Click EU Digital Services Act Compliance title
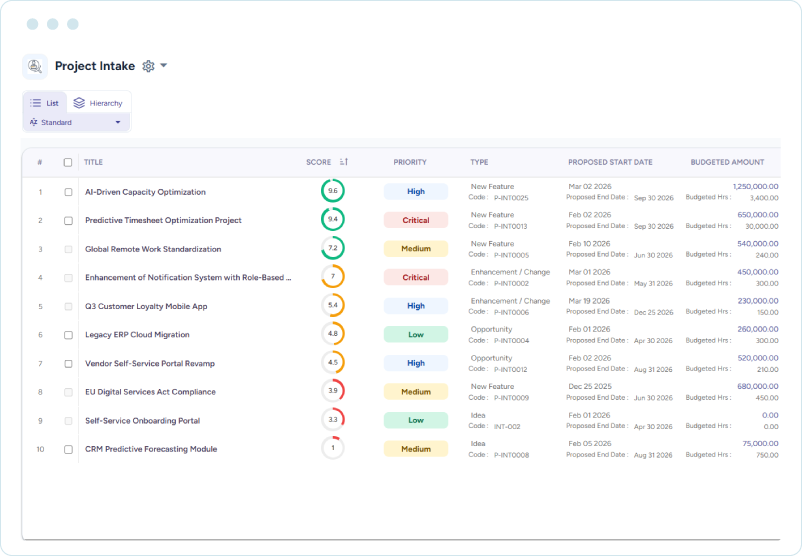Image resolution: width=802 pixels, height=556 pixels. pos(150,392)
